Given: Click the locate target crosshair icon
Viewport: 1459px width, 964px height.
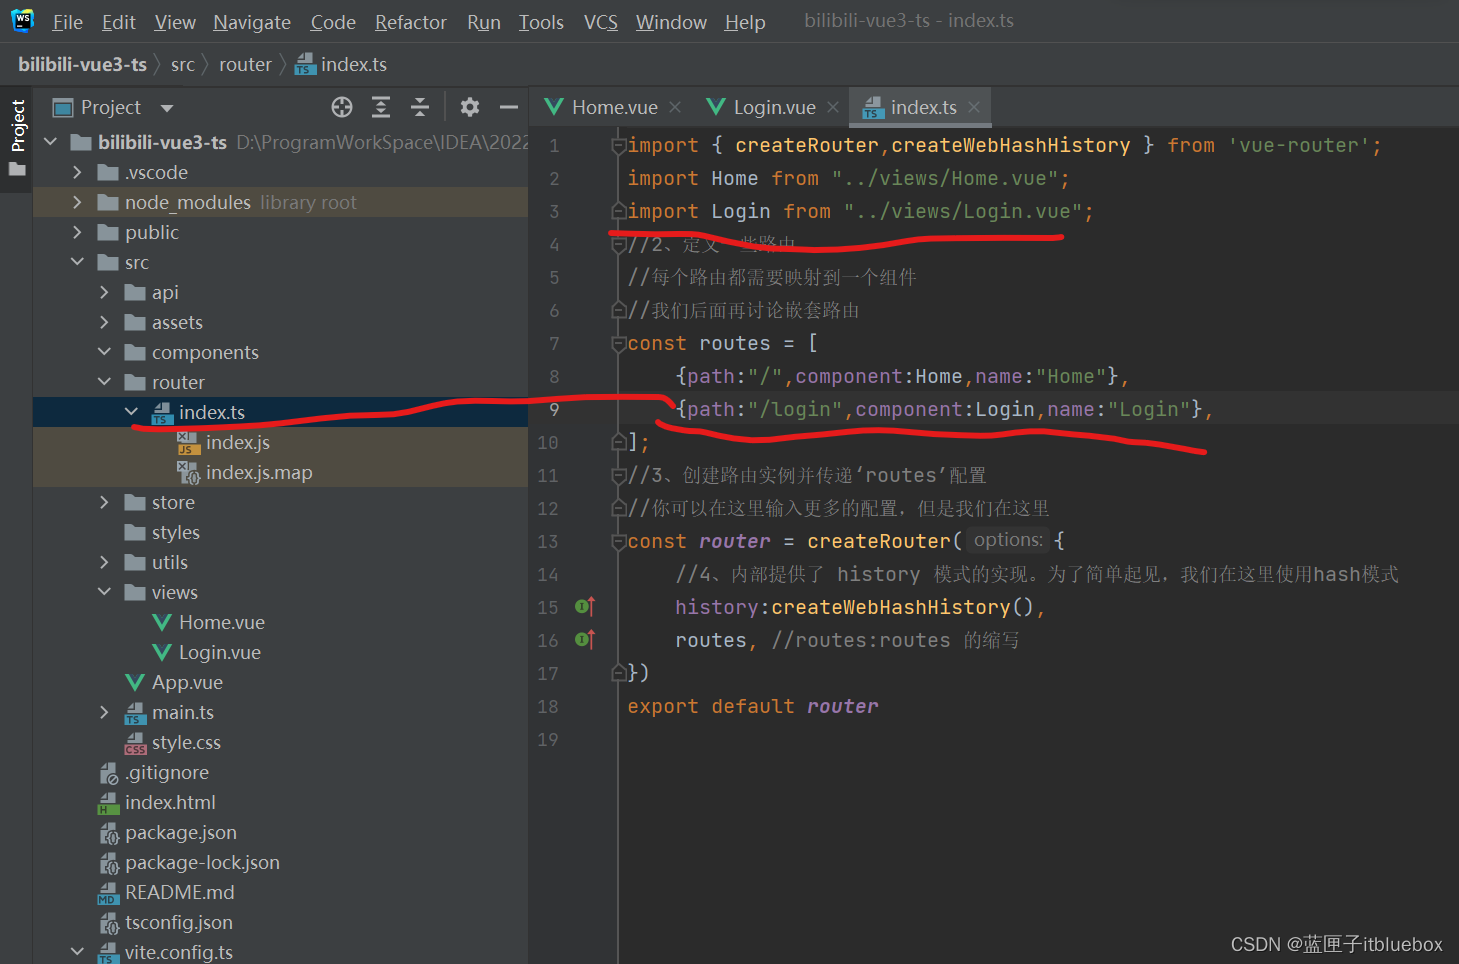Looking at the screenshot, I should [342, 107].
